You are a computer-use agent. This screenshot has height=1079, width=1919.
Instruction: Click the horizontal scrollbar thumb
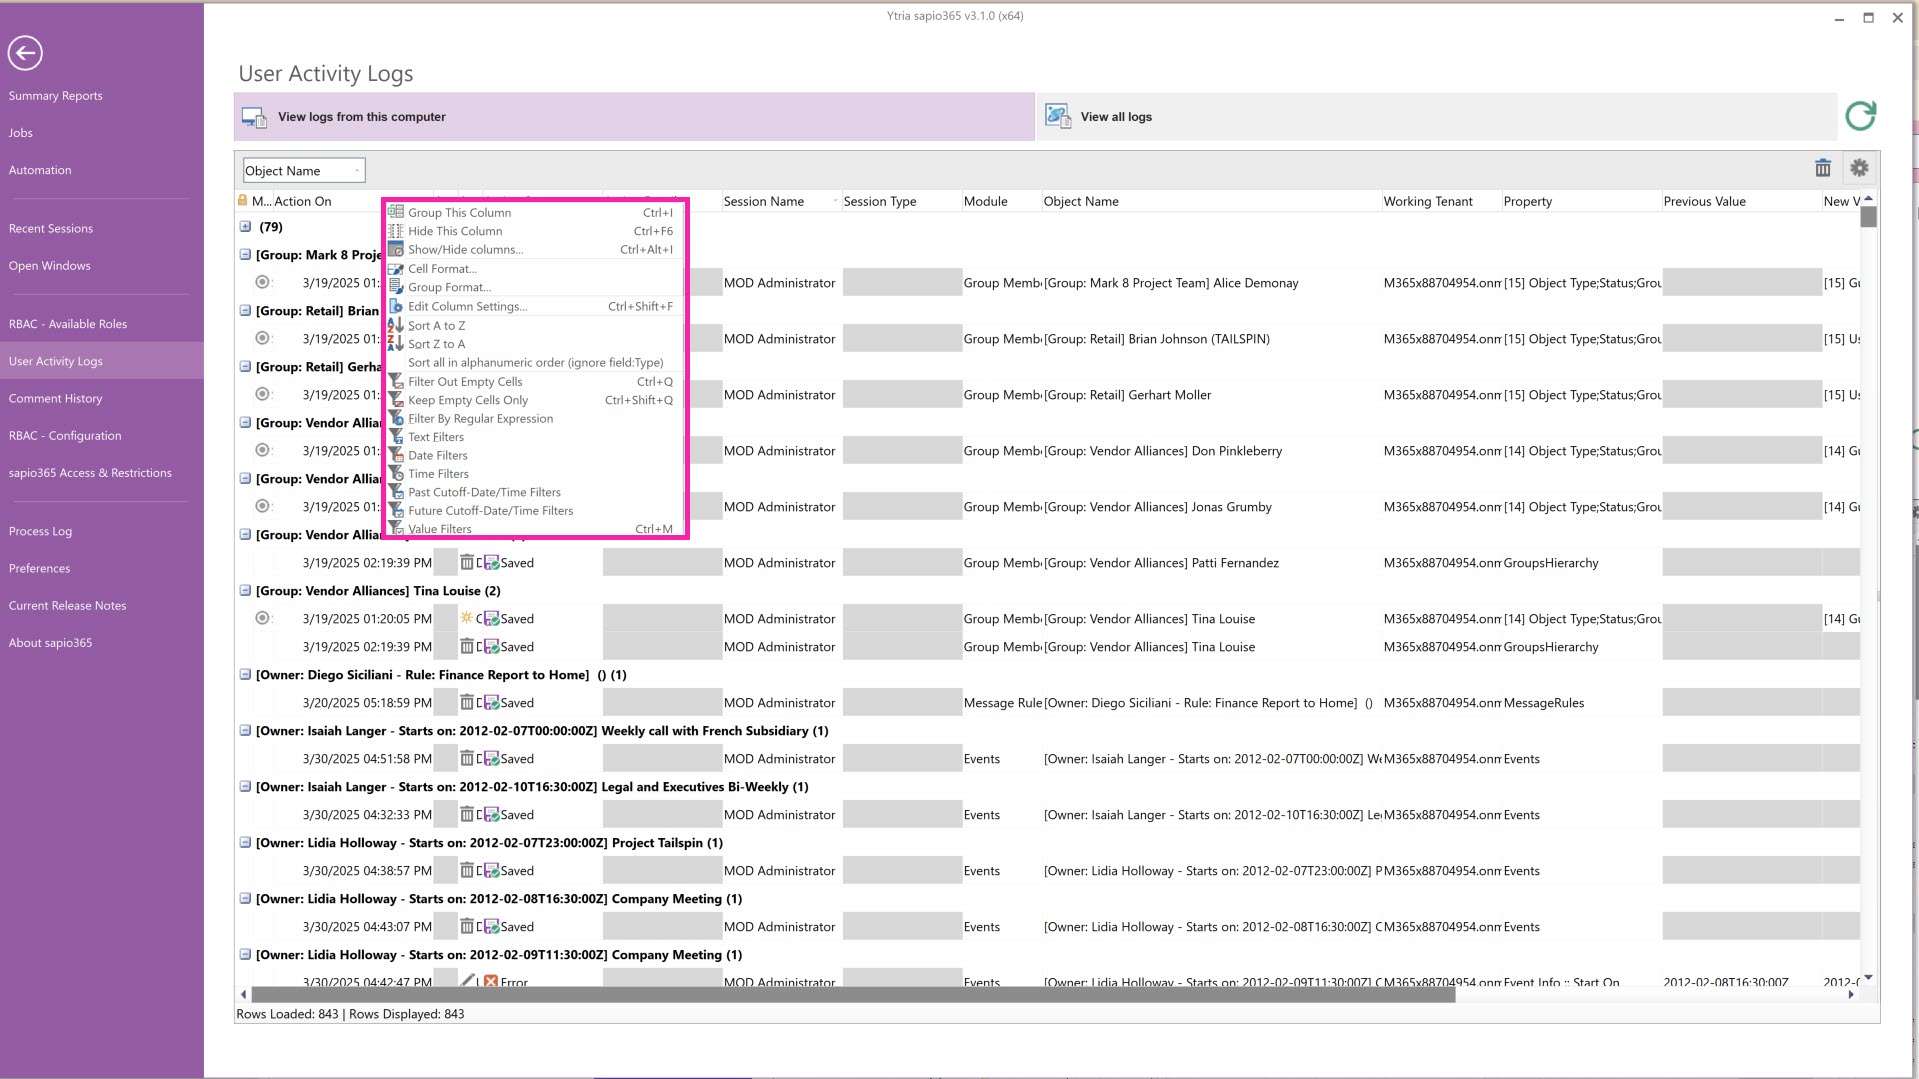tap(852, 995)
